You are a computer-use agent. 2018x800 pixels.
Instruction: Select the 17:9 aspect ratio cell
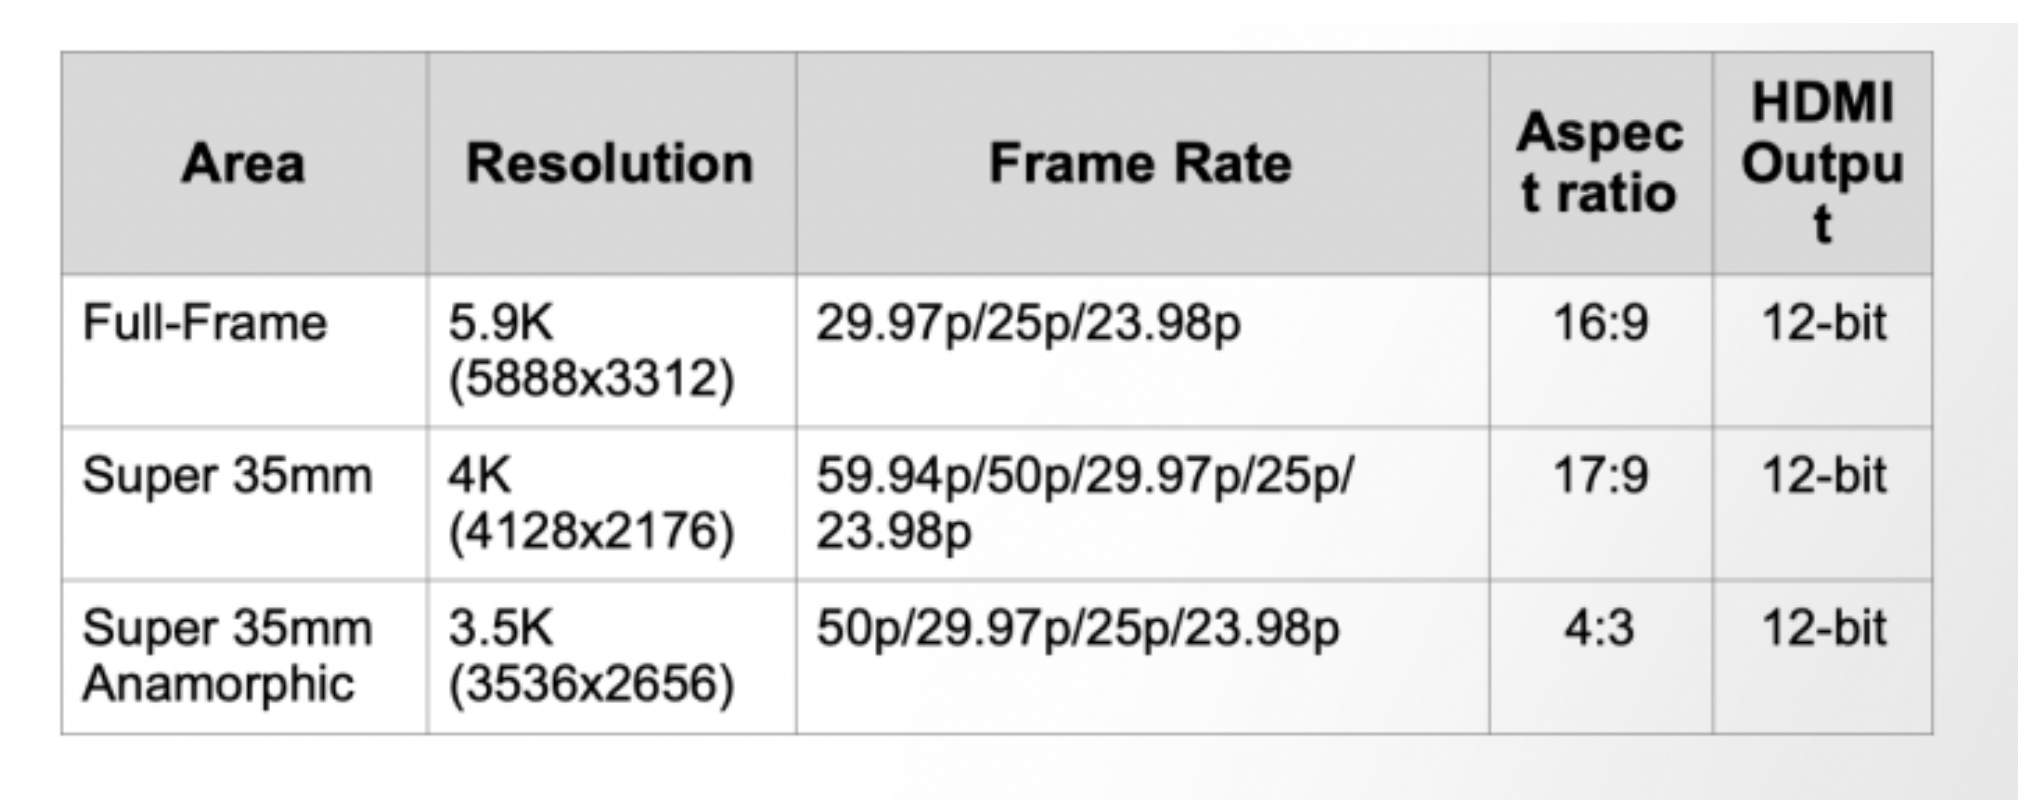[1600, 475]
